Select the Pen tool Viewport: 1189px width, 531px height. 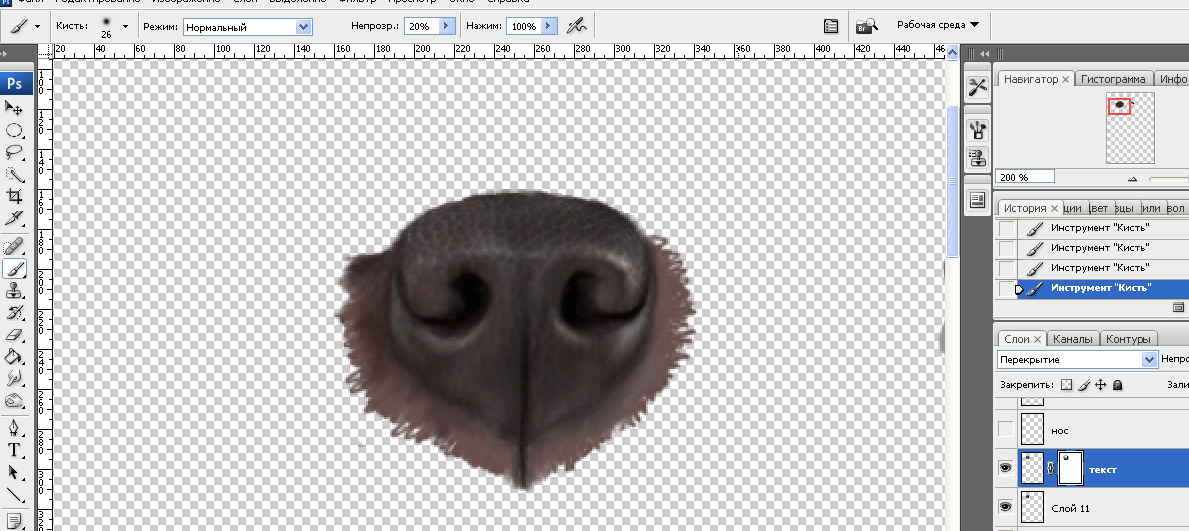click(x=15, y=427)
